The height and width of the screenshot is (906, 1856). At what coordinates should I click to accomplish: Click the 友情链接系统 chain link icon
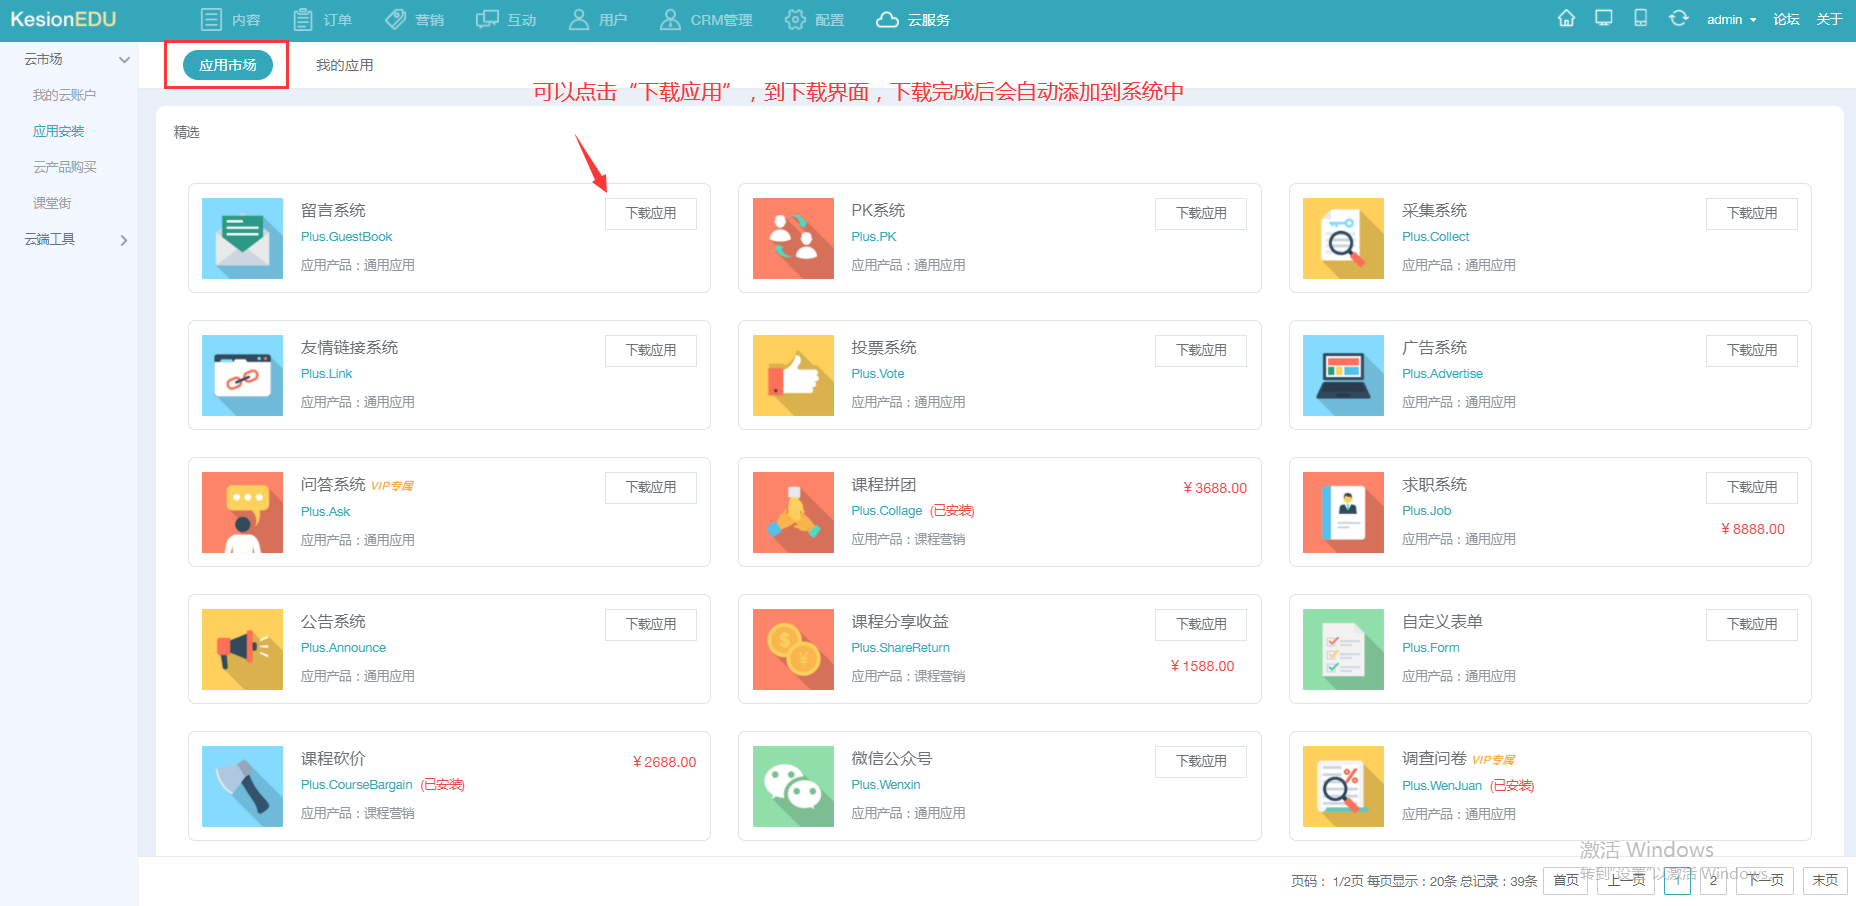[x=242, y=375]
